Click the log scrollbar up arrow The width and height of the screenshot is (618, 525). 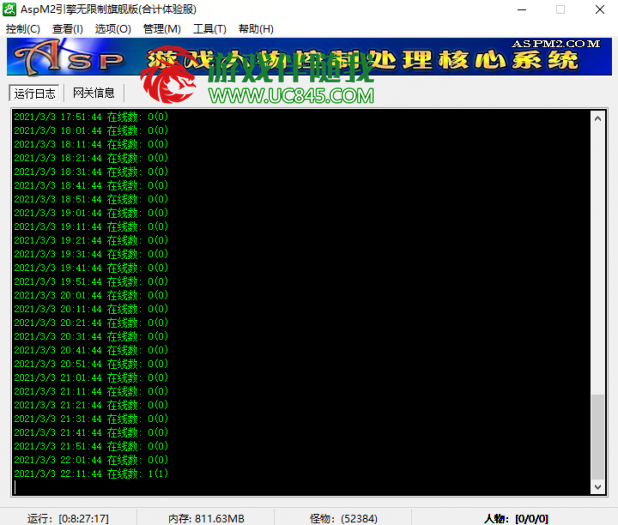(x=598, y=119)
